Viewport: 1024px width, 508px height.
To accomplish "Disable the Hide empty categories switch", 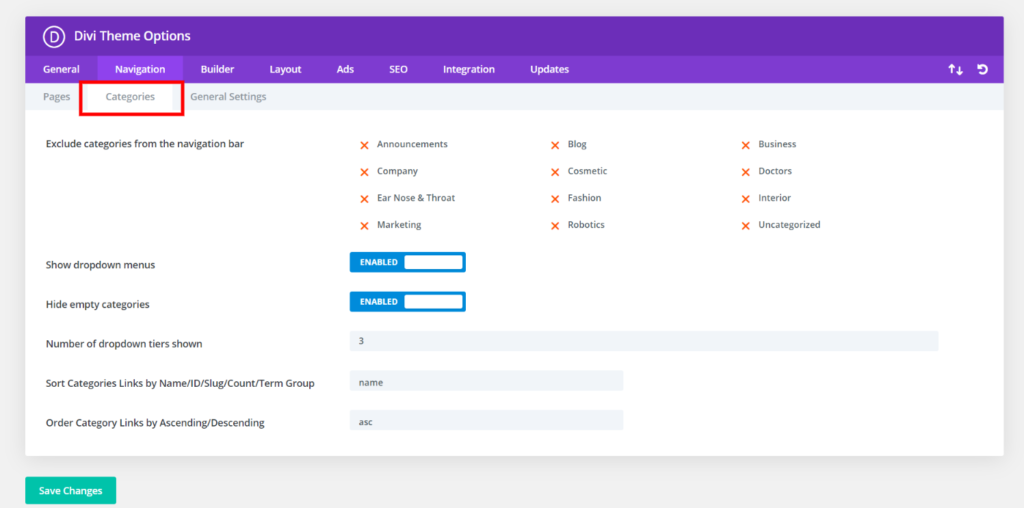I will click(x=408, y=302).
